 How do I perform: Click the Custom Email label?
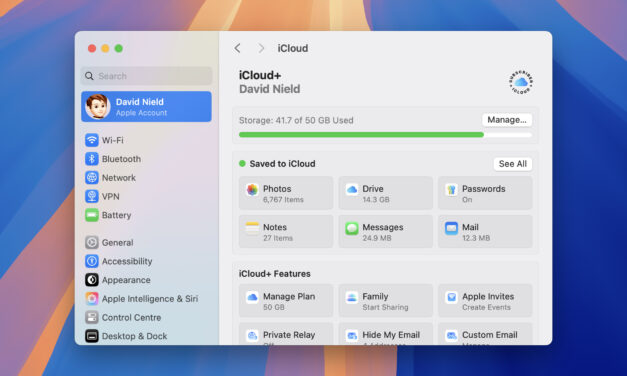[489, 335]
